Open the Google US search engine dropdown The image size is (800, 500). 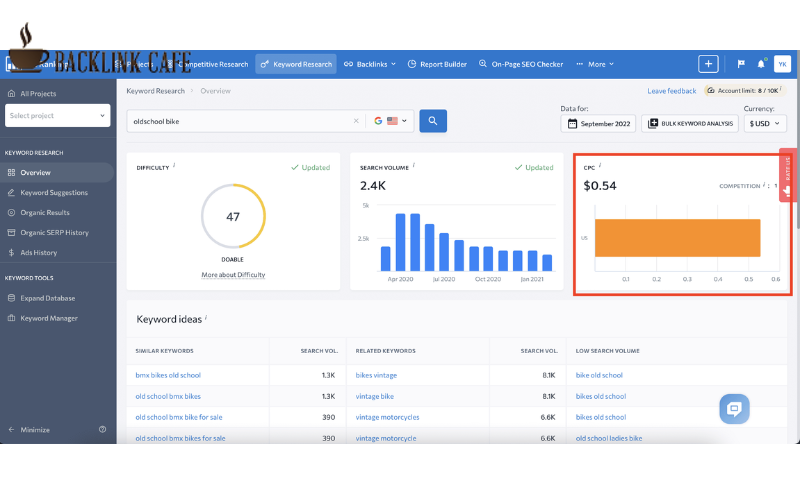point(390,121)
